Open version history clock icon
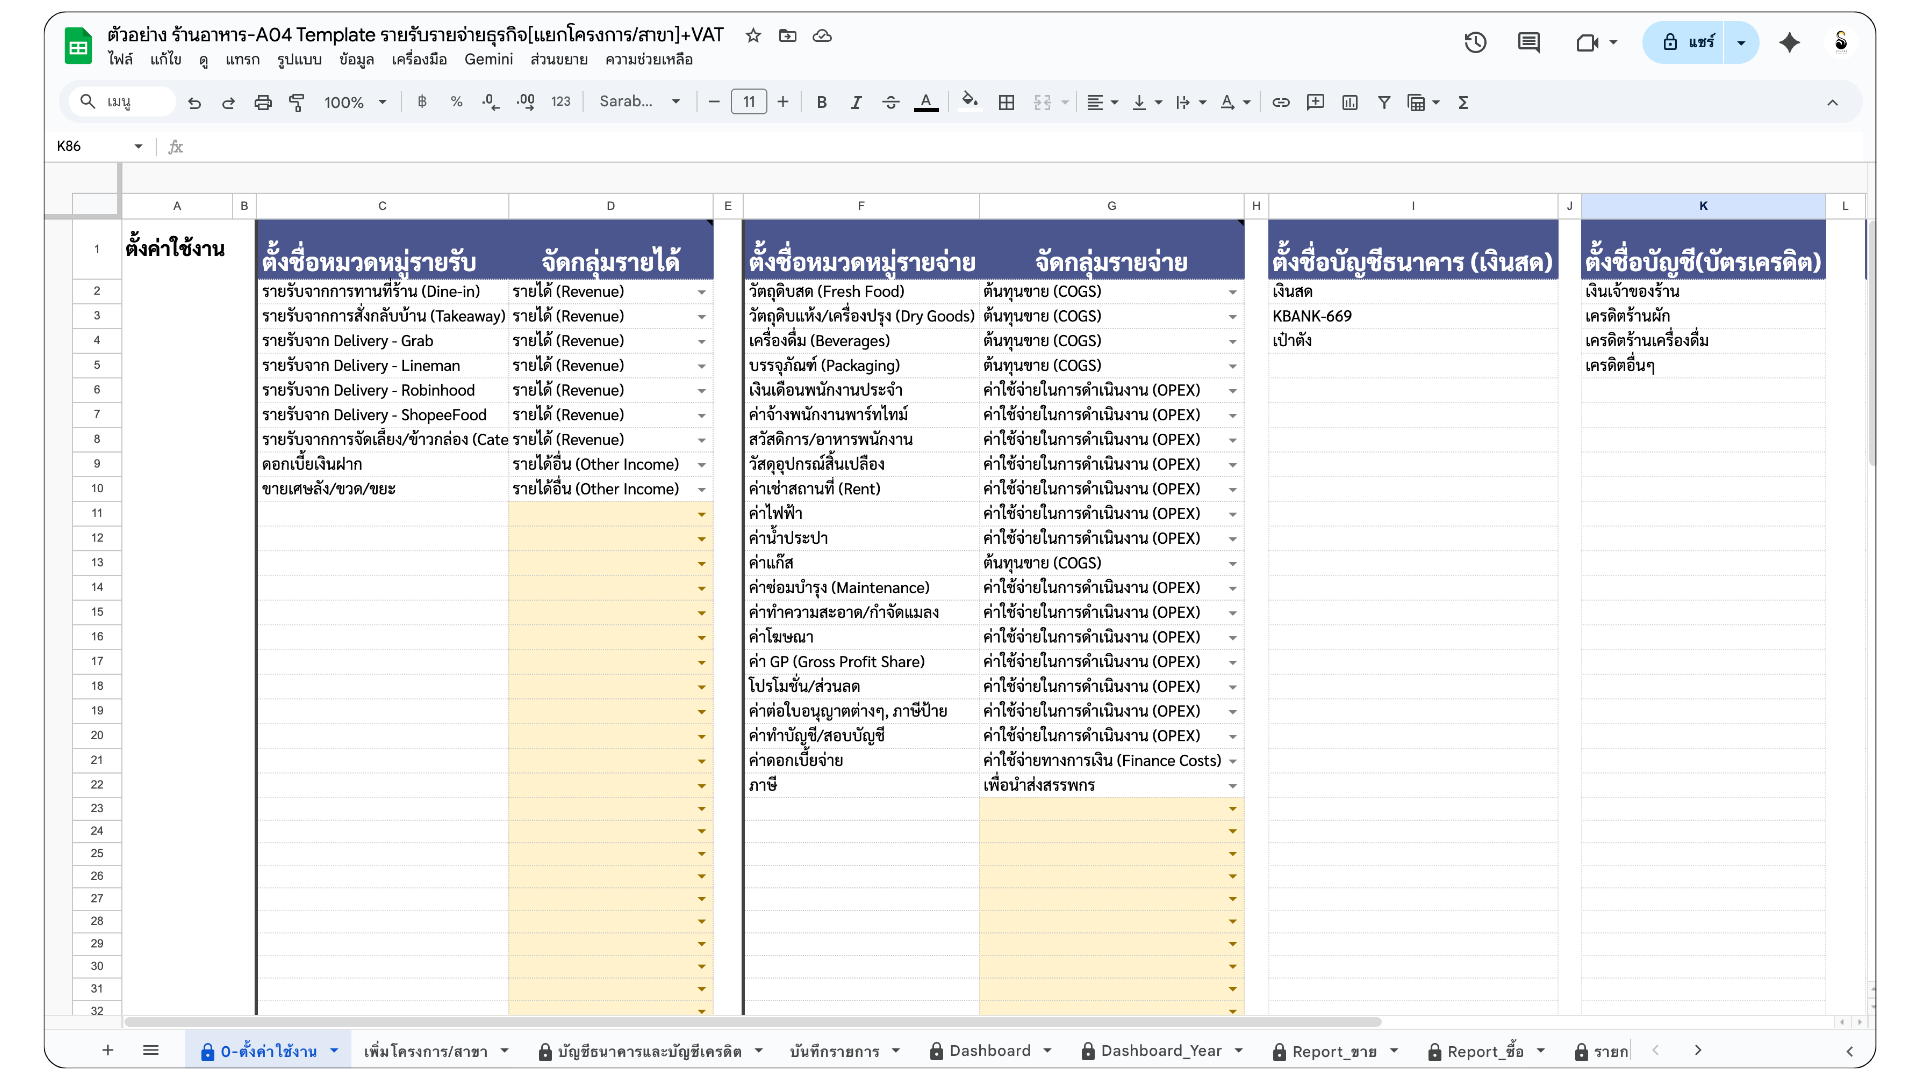Screen dimensions: 1920x1080 (1475, 42)
